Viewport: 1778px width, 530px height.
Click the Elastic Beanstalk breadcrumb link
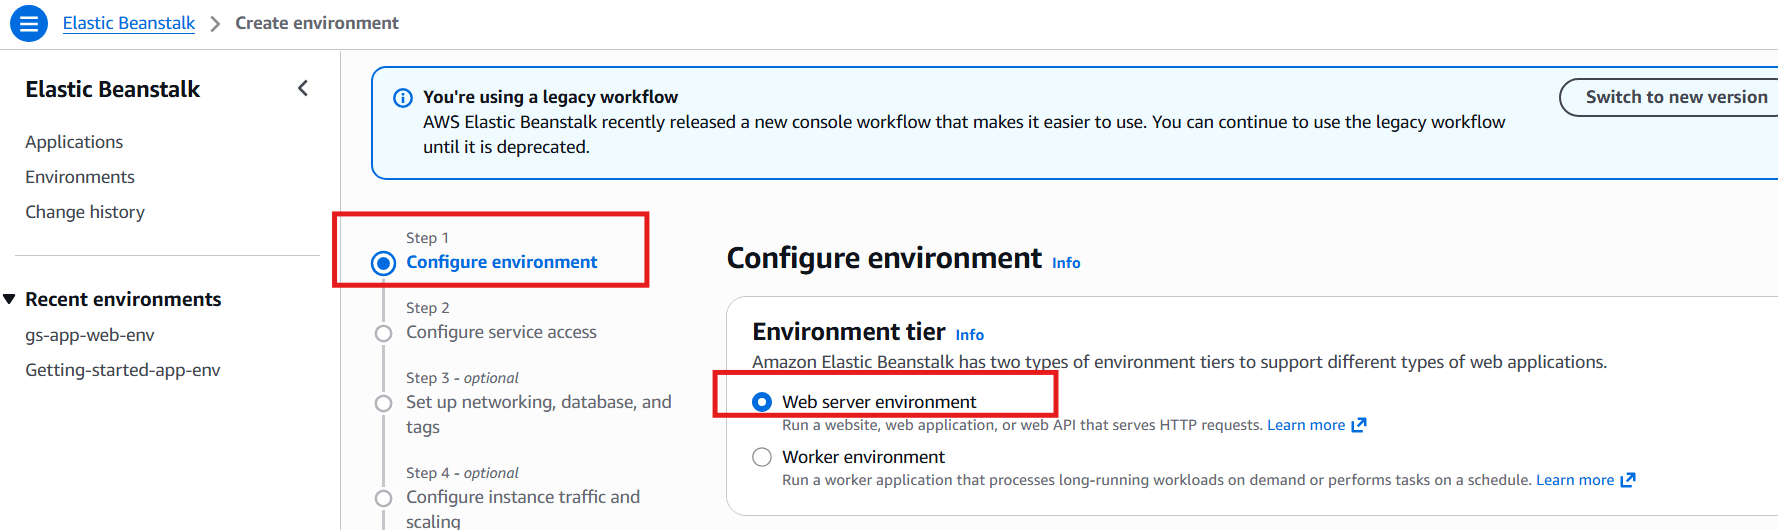[128, 23]
